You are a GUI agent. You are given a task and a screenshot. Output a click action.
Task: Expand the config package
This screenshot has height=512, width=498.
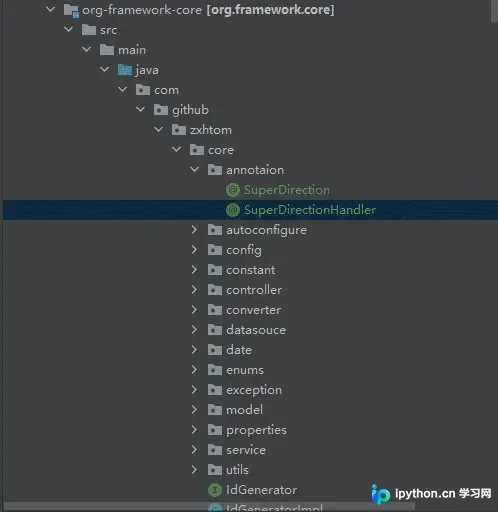[x=195, y=250]
